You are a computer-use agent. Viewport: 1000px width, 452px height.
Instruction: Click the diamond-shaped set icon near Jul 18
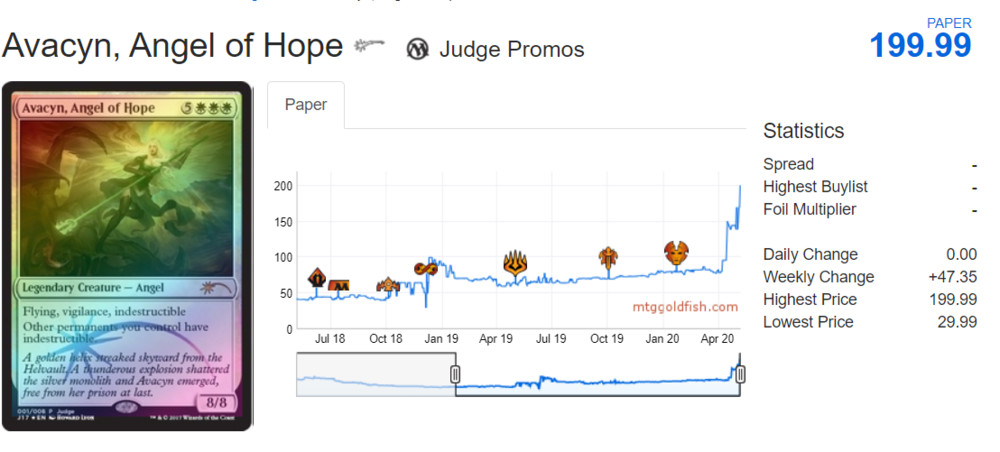(317, 277)
